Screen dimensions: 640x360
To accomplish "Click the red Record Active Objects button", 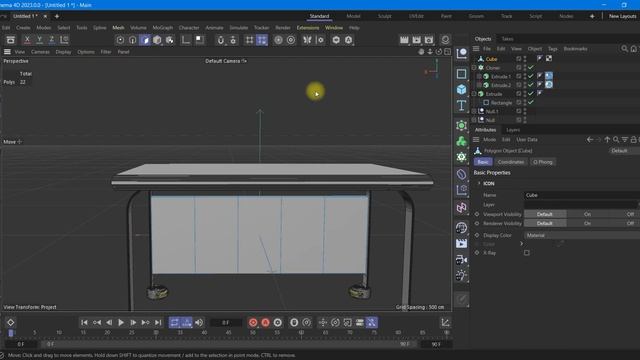I will 253,322.
